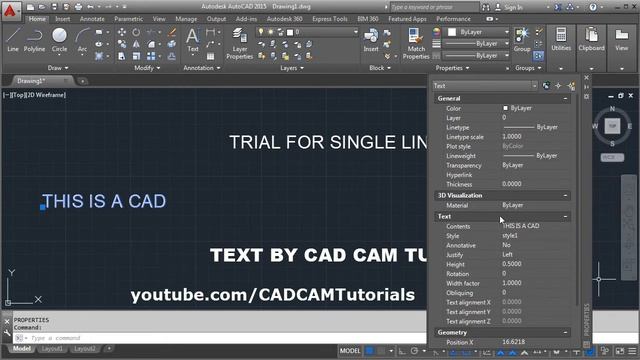Open the object type Text dropdown
Screen dimensions: 640x360
point(485,86)
